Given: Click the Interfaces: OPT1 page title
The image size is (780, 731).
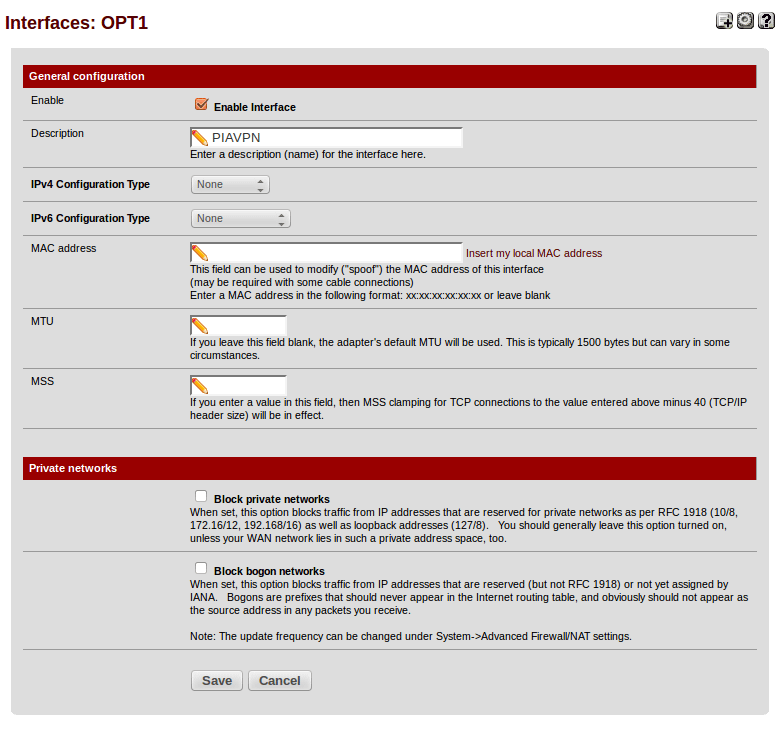Looking at the screenshot, I should point(76,23).
